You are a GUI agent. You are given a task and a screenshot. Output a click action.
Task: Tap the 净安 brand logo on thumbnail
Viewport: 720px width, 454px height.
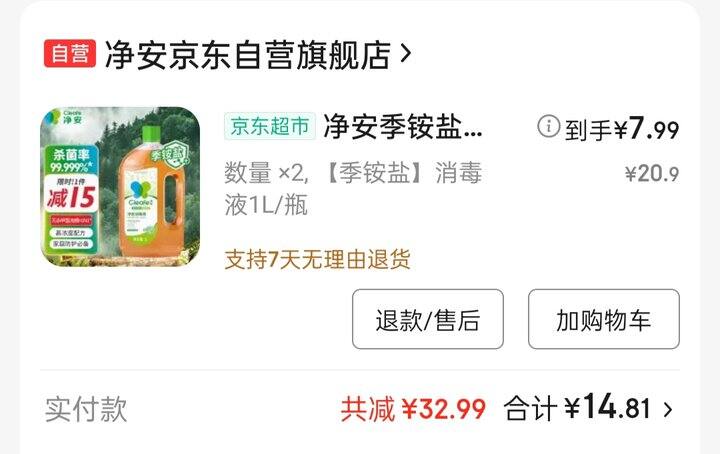[x=65, y=117]
